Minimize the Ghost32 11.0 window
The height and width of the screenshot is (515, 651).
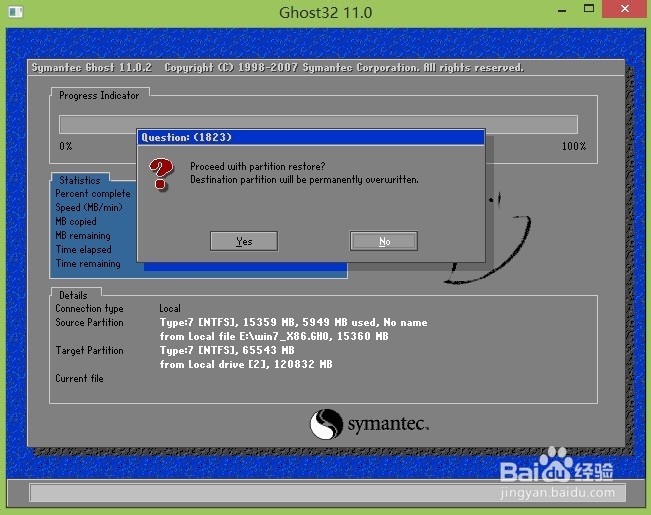[562, 10]
